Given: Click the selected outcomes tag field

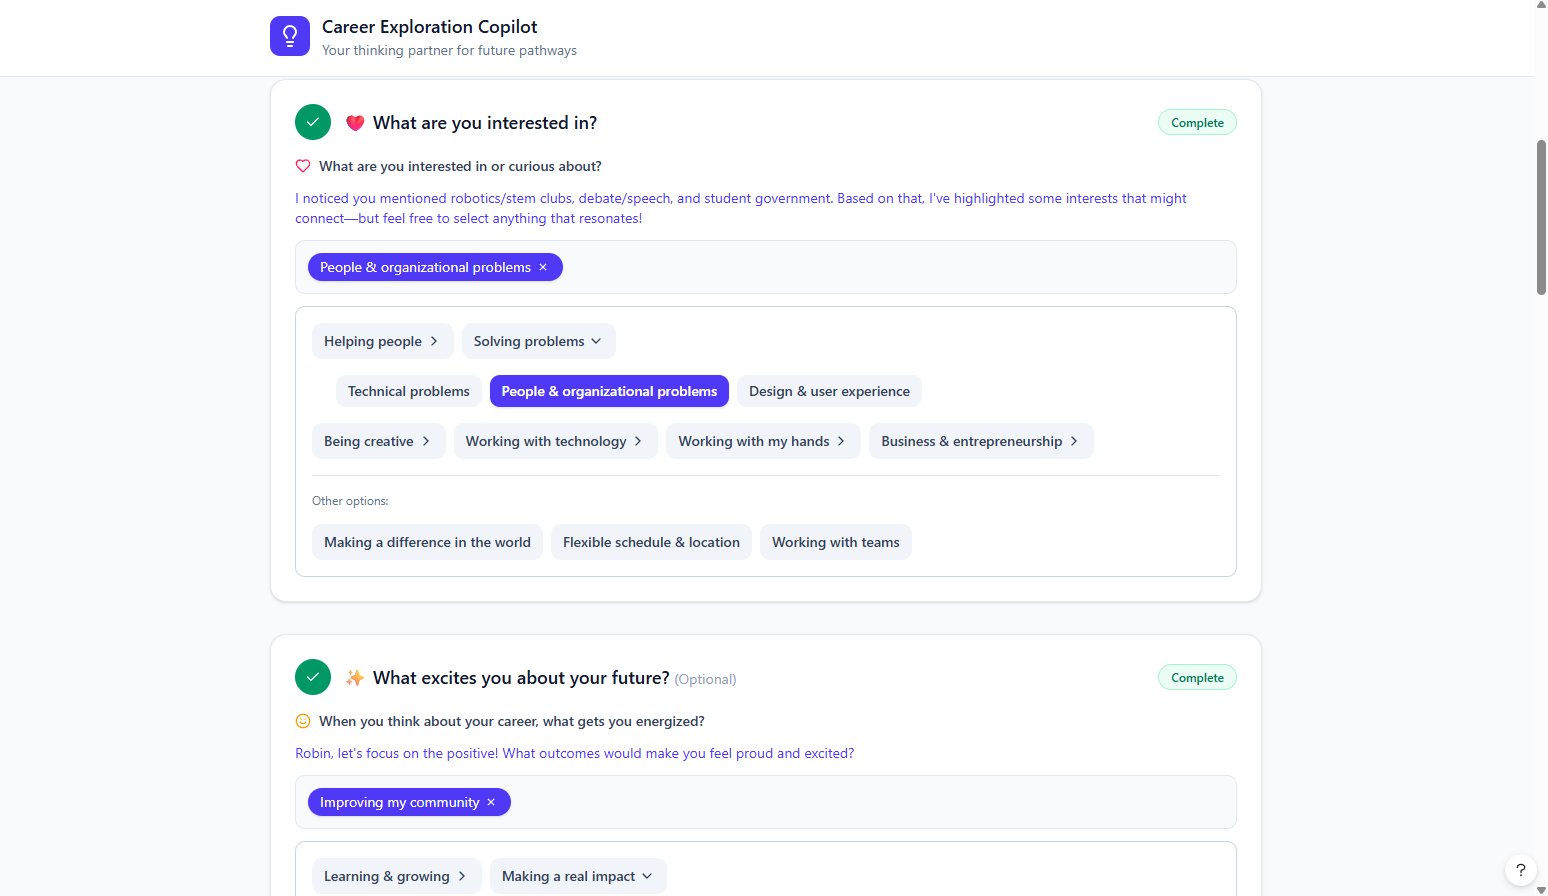Looking at the screenshot, I should click(765, 802).
